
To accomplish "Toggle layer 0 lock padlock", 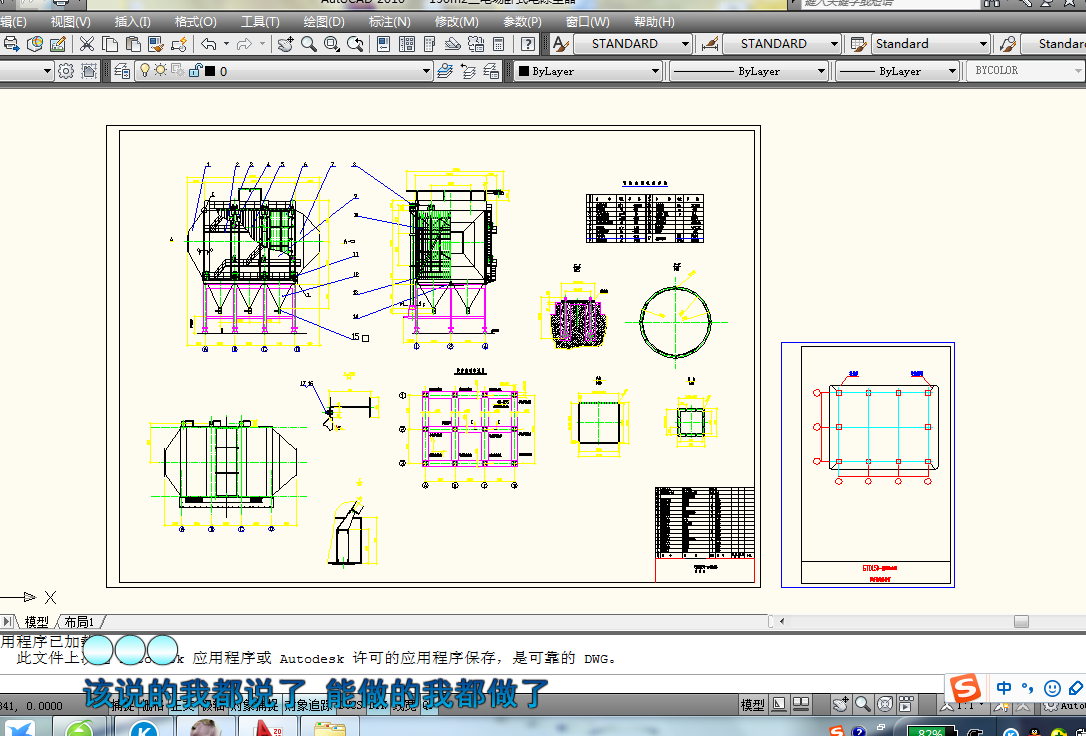I will 194,71.
